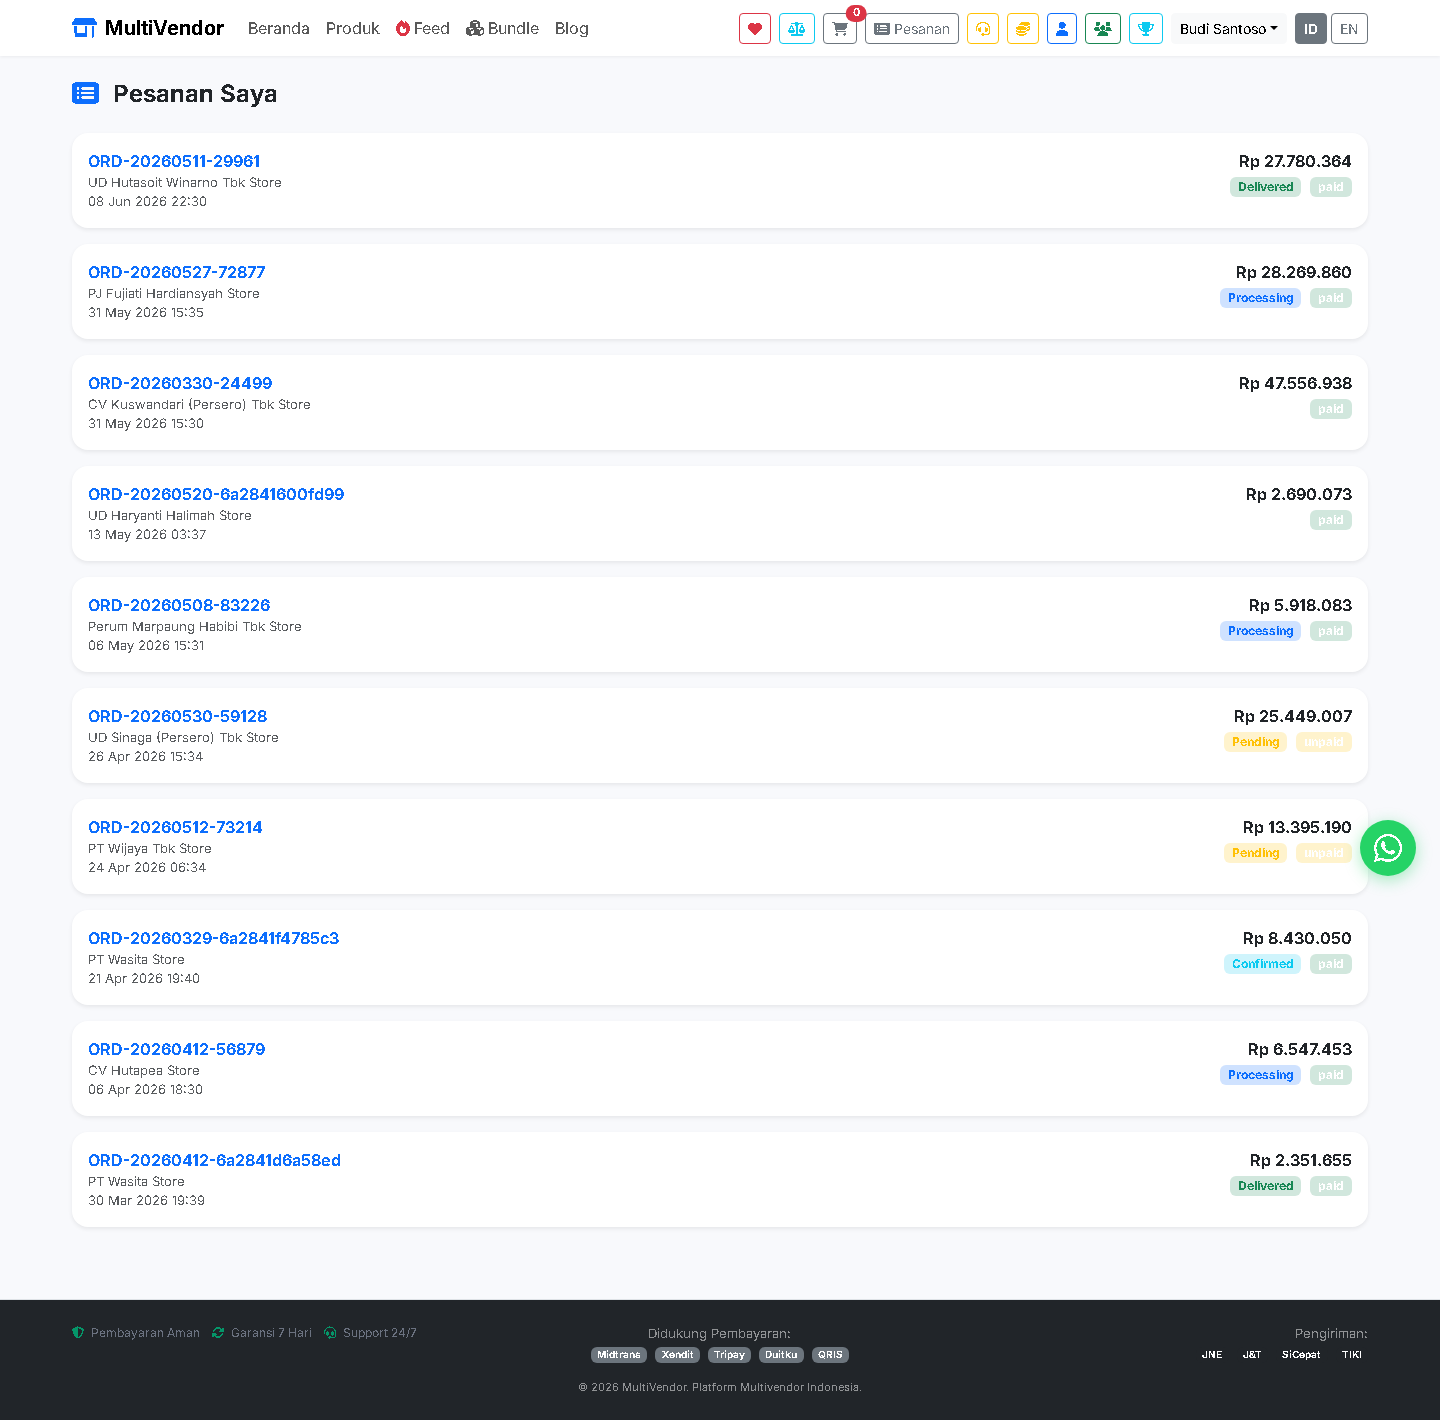Viewport: 1440px width, 1420px height.
Task: Open order ORD-20260530-59128
Action: (x=178, y=716)
